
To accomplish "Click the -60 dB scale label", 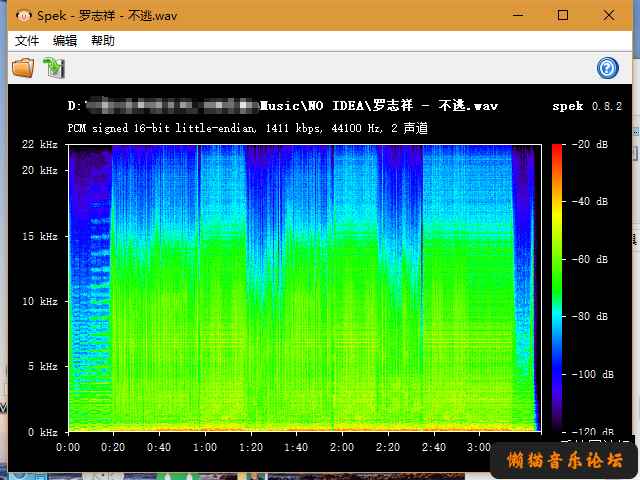I will pos(590,259).
